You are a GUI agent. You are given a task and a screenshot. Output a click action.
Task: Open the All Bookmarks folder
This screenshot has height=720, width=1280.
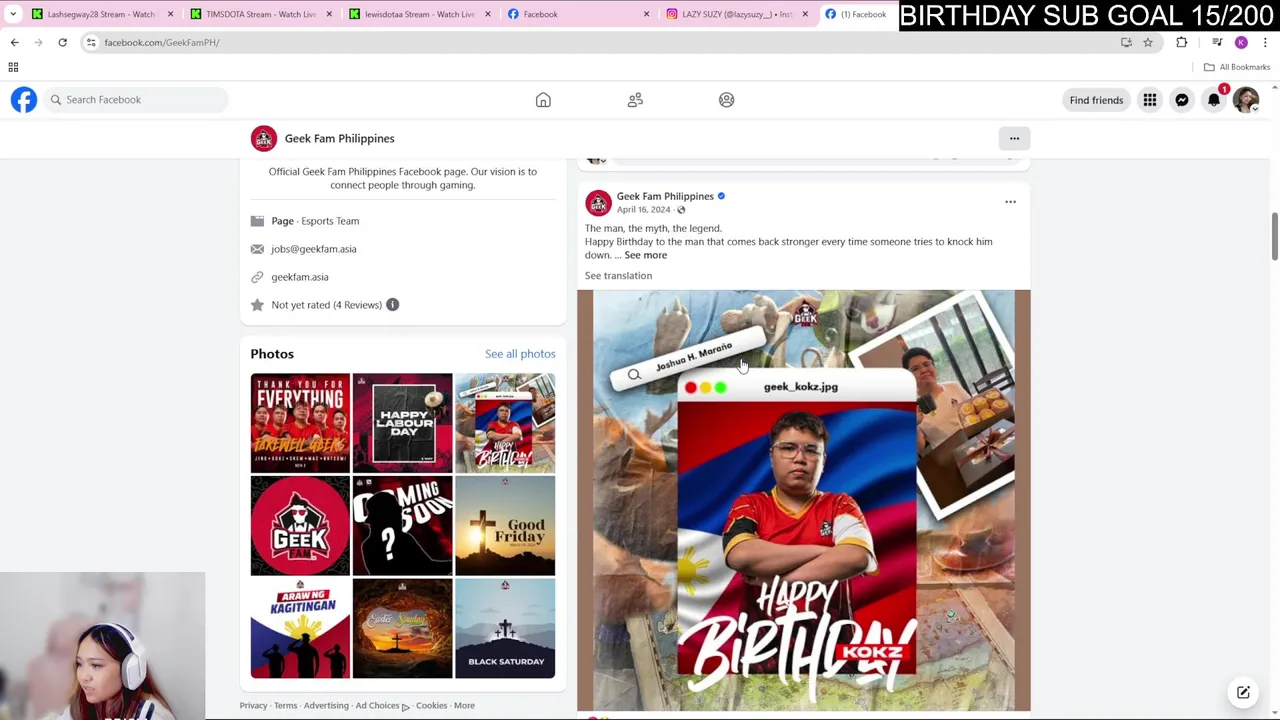pyautogui.click(x=1237, y=67)
